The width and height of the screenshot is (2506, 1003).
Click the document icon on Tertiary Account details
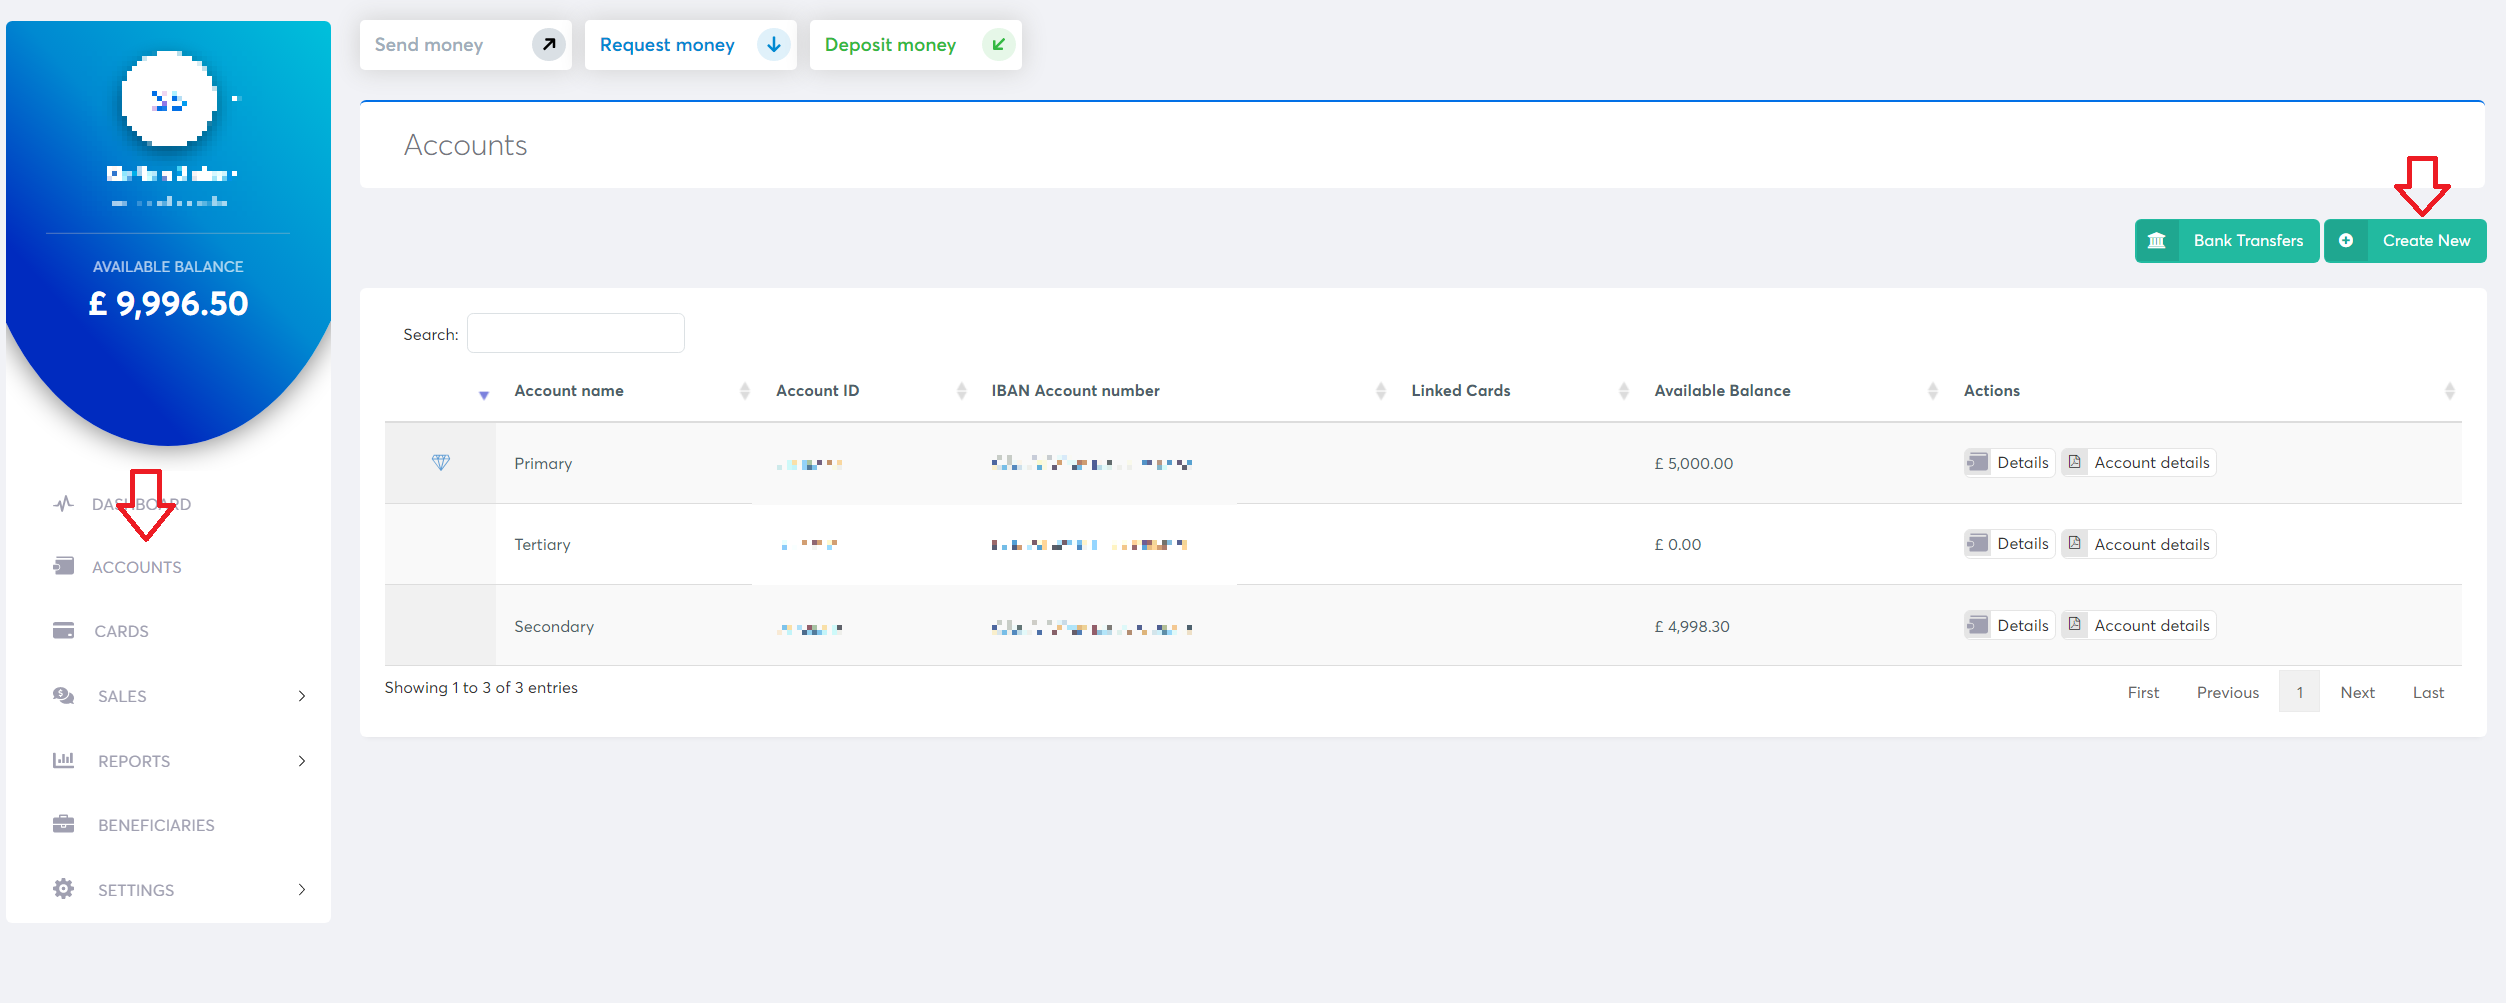(2075, 543)
